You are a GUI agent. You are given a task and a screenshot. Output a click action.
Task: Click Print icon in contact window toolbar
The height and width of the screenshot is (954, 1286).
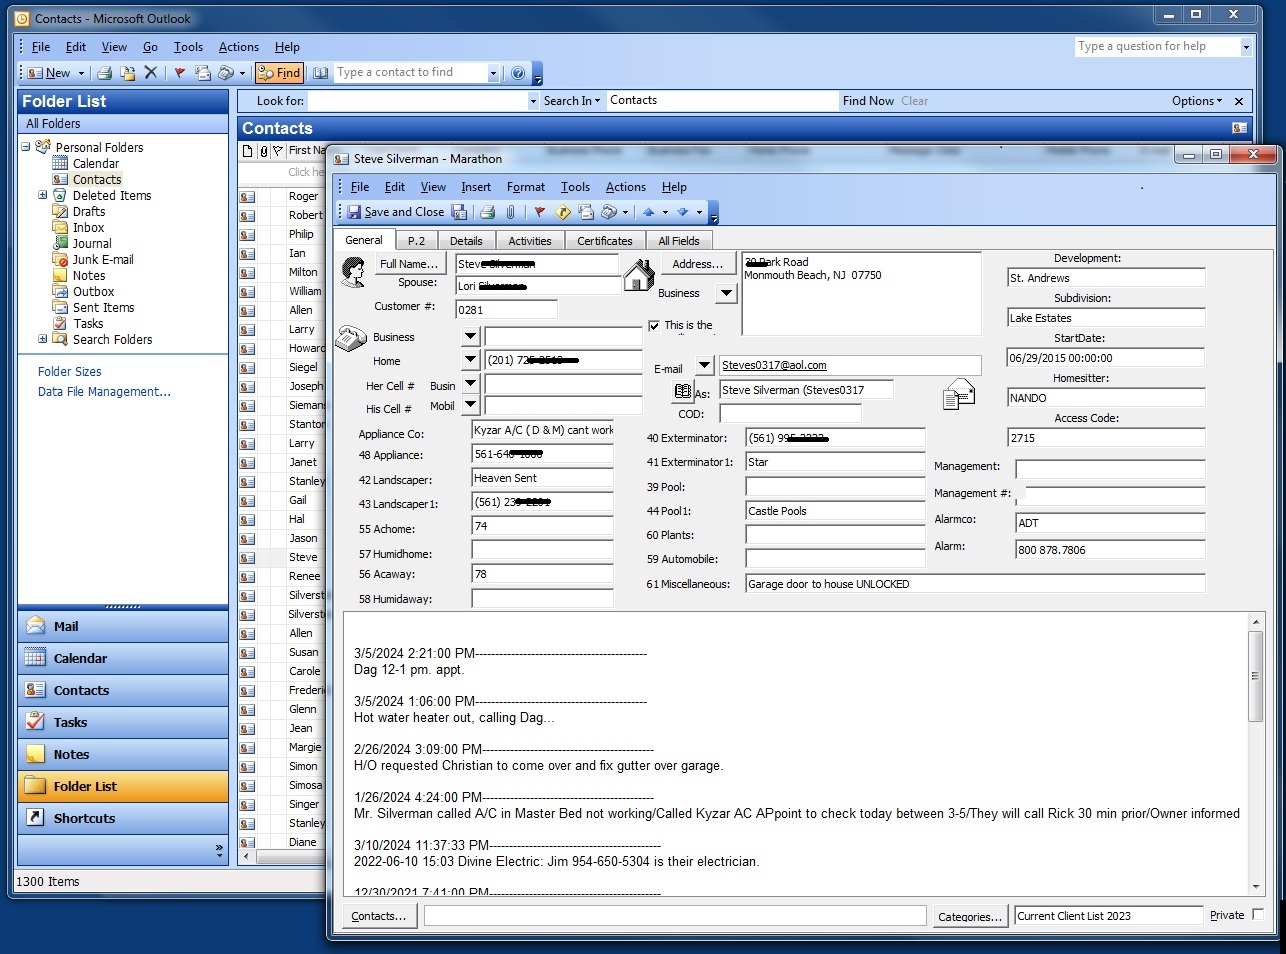(x=487, y=212)
